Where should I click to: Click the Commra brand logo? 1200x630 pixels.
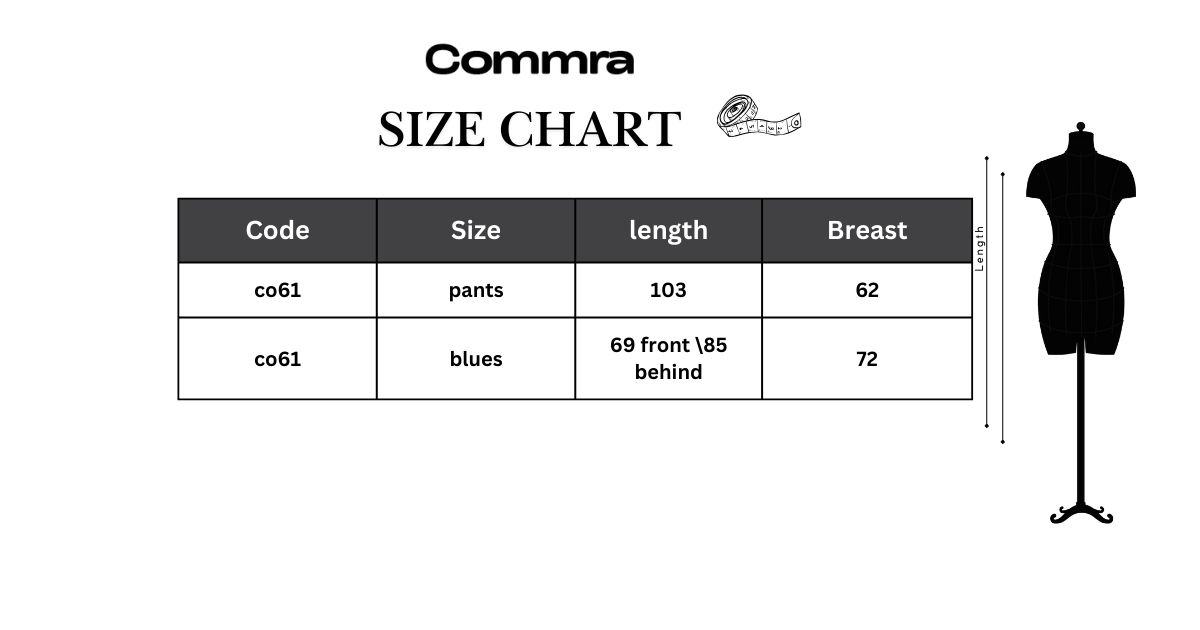coord(529,60)
